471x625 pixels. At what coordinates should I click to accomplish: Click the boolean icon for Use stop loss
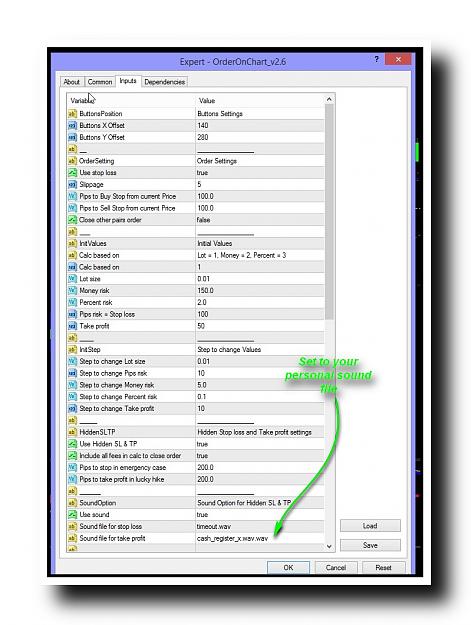coord(72,173)
